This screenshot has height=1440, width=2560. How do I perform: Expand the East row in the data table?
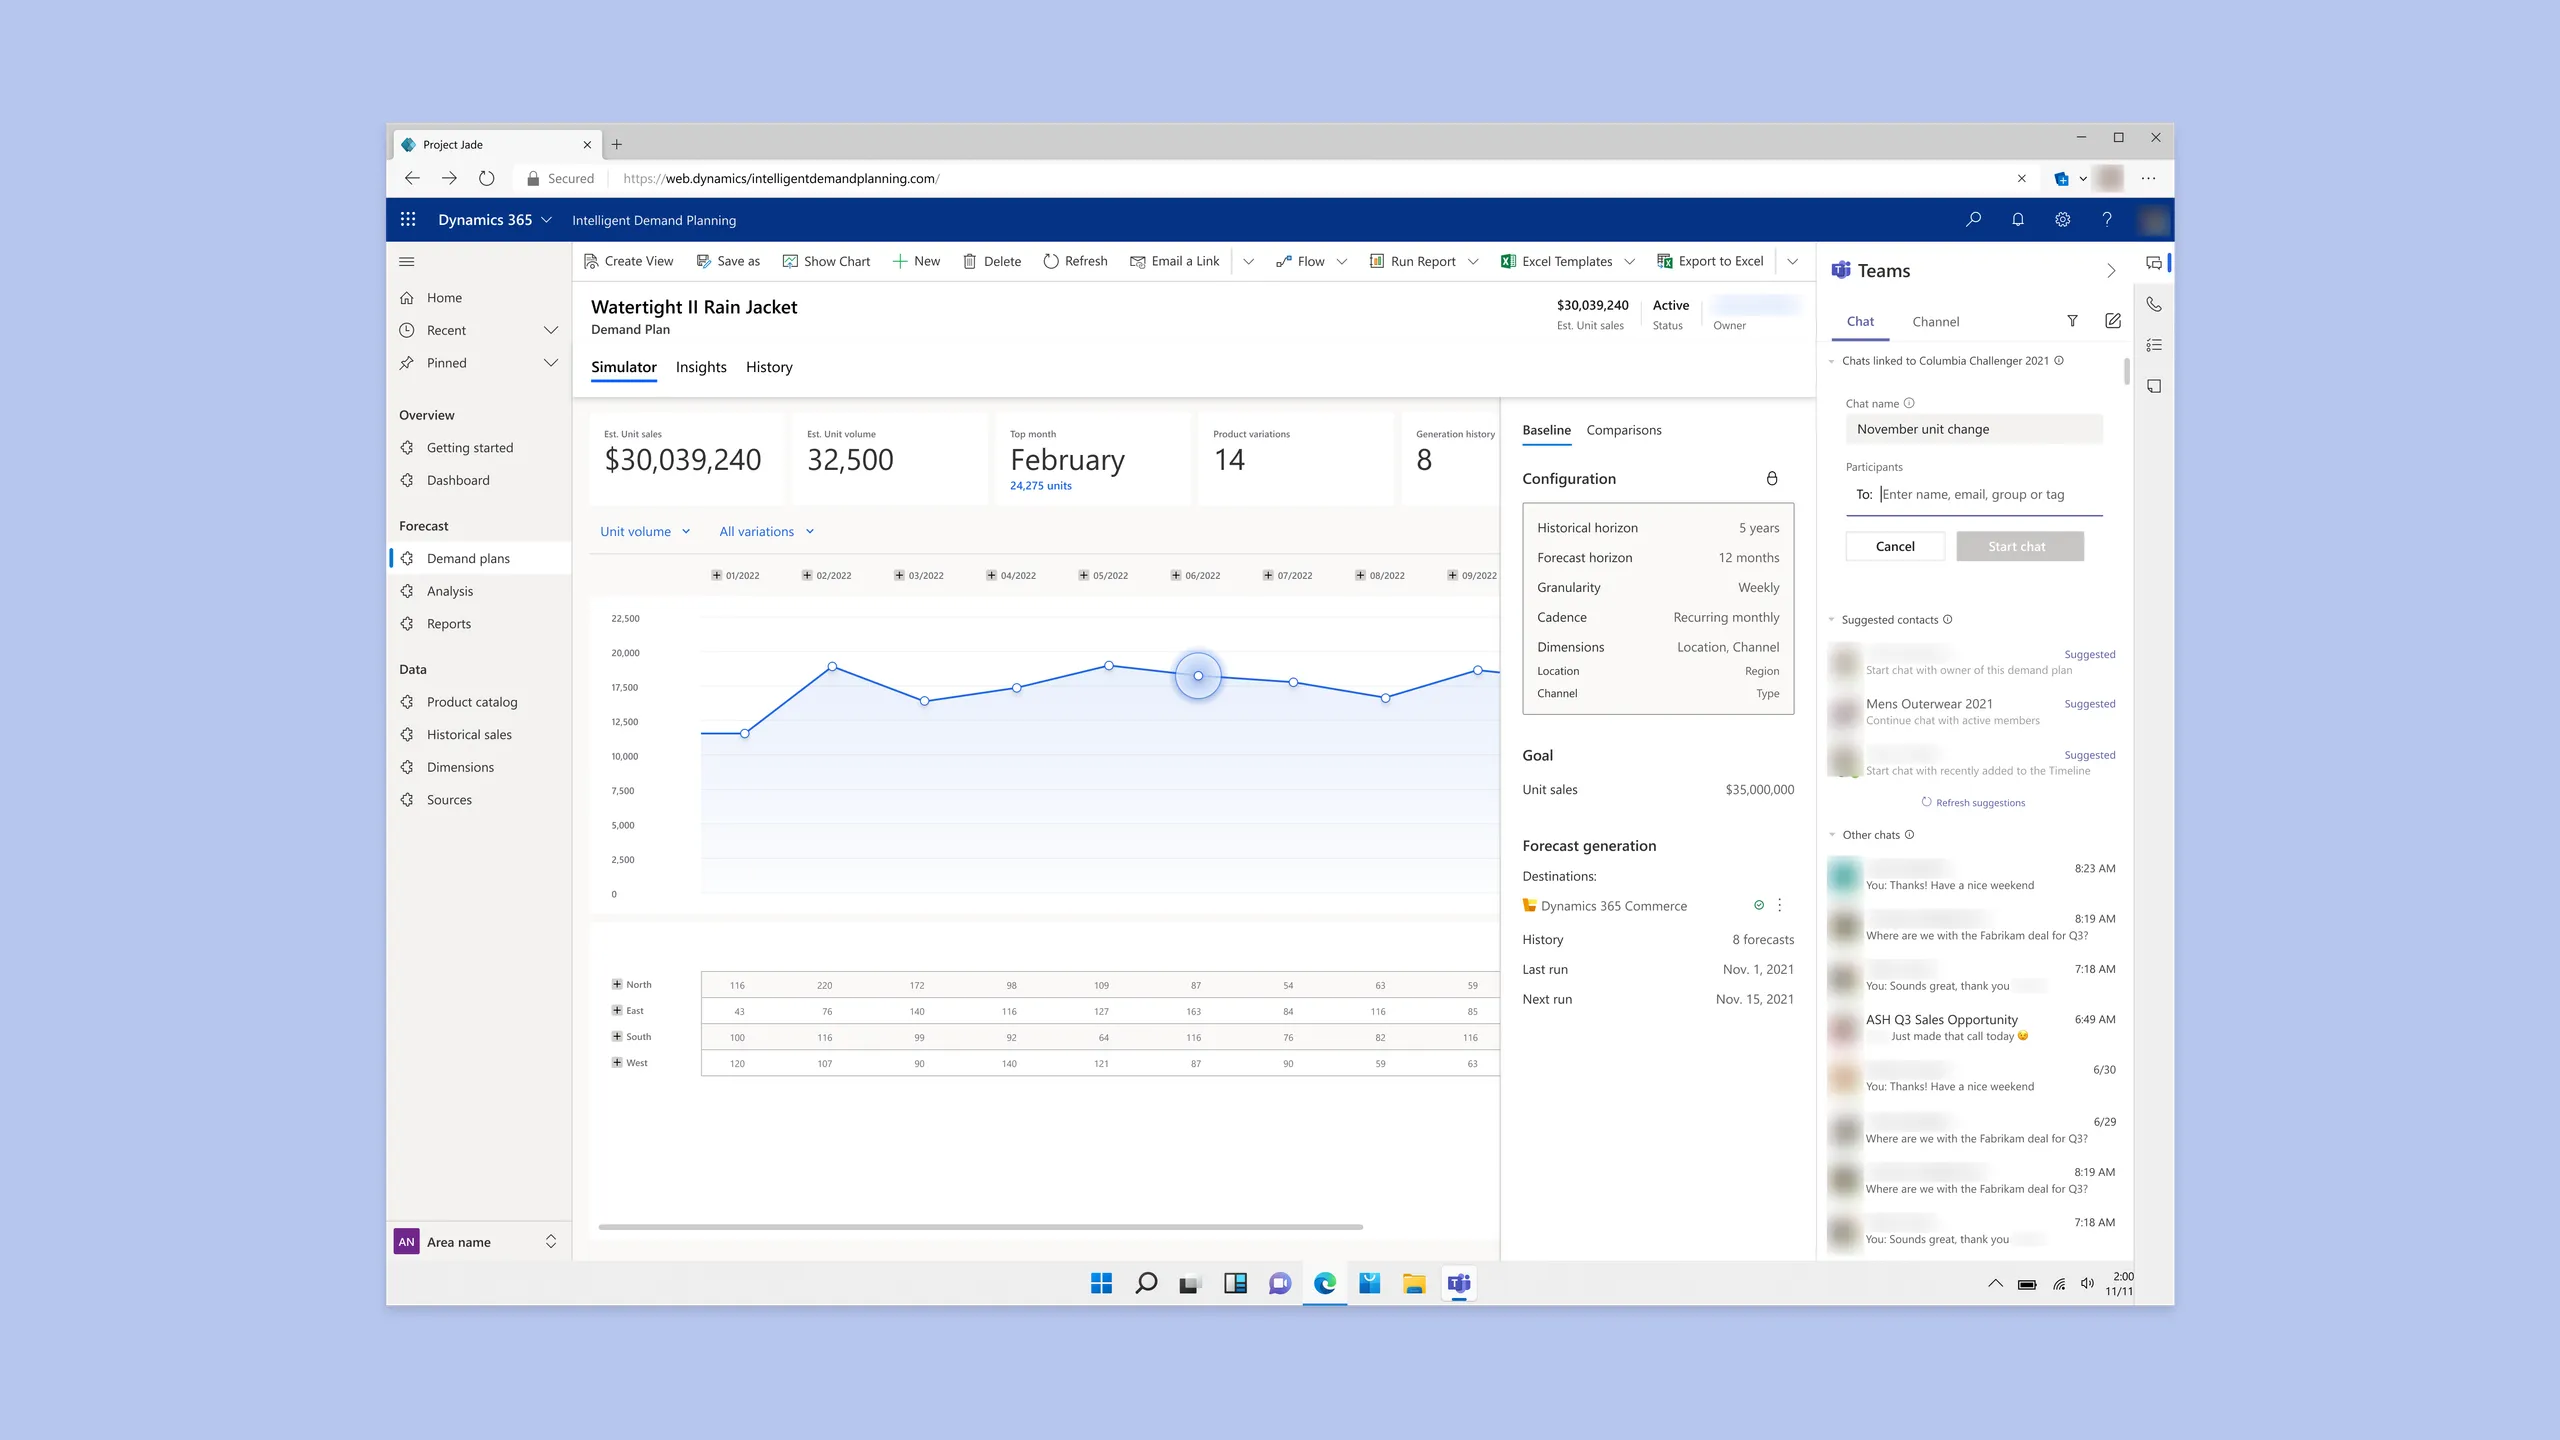pos(617,1010)
